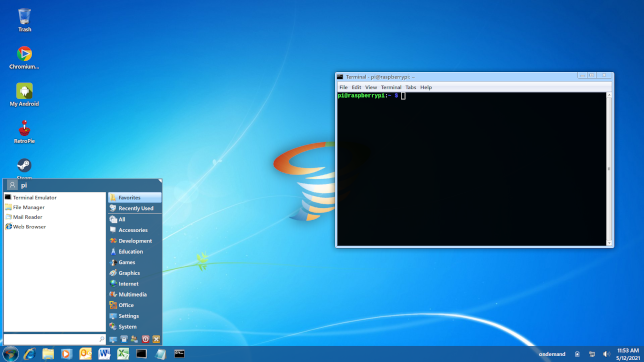Select the Recently Used category
Viewport: 644px width, 362px height.
pos(135,208)
